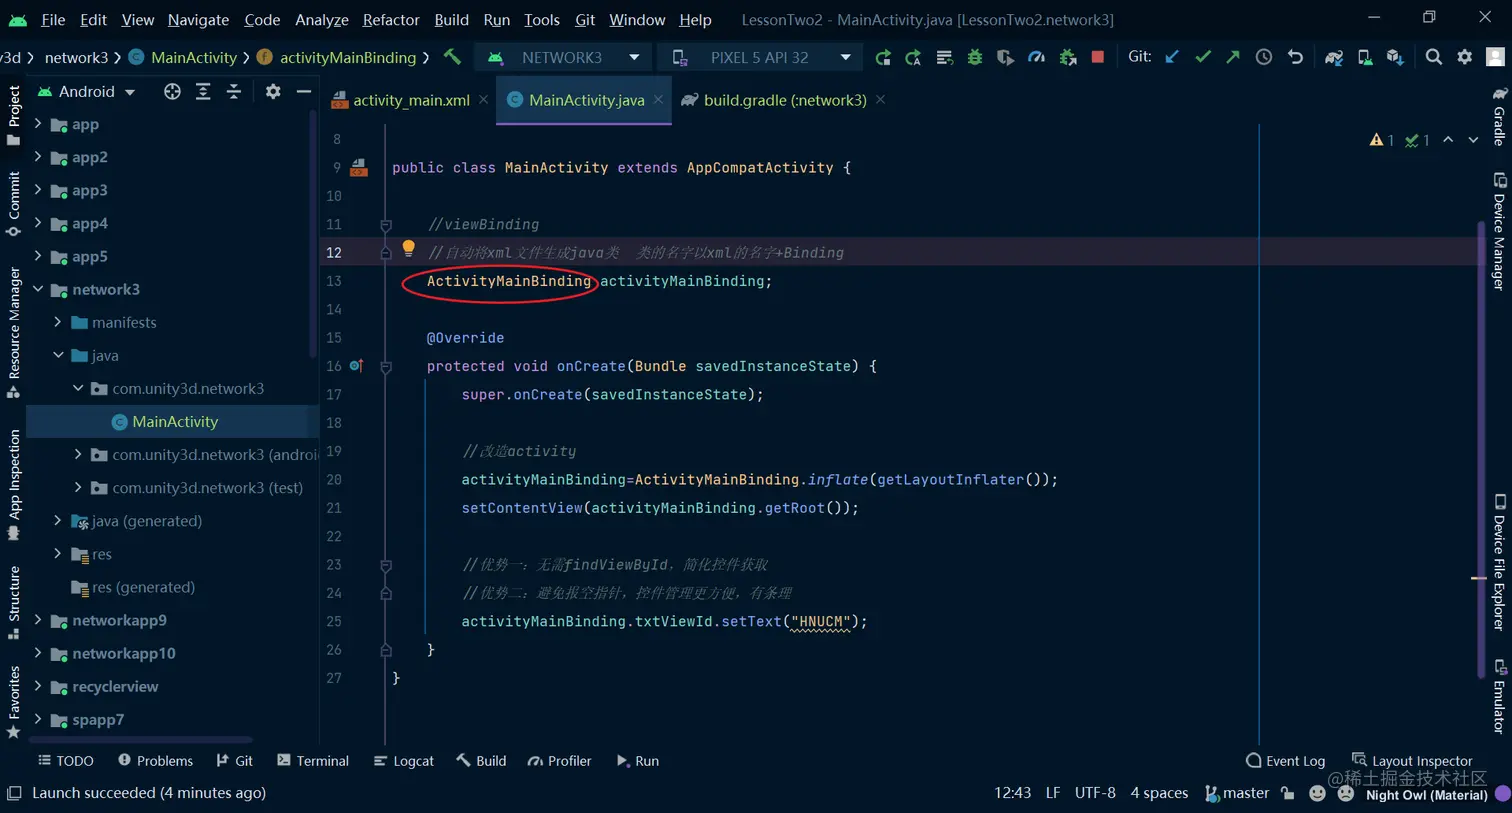Collapse the java folder
This screenshot has height=813, width=1512.
(58, 355)
